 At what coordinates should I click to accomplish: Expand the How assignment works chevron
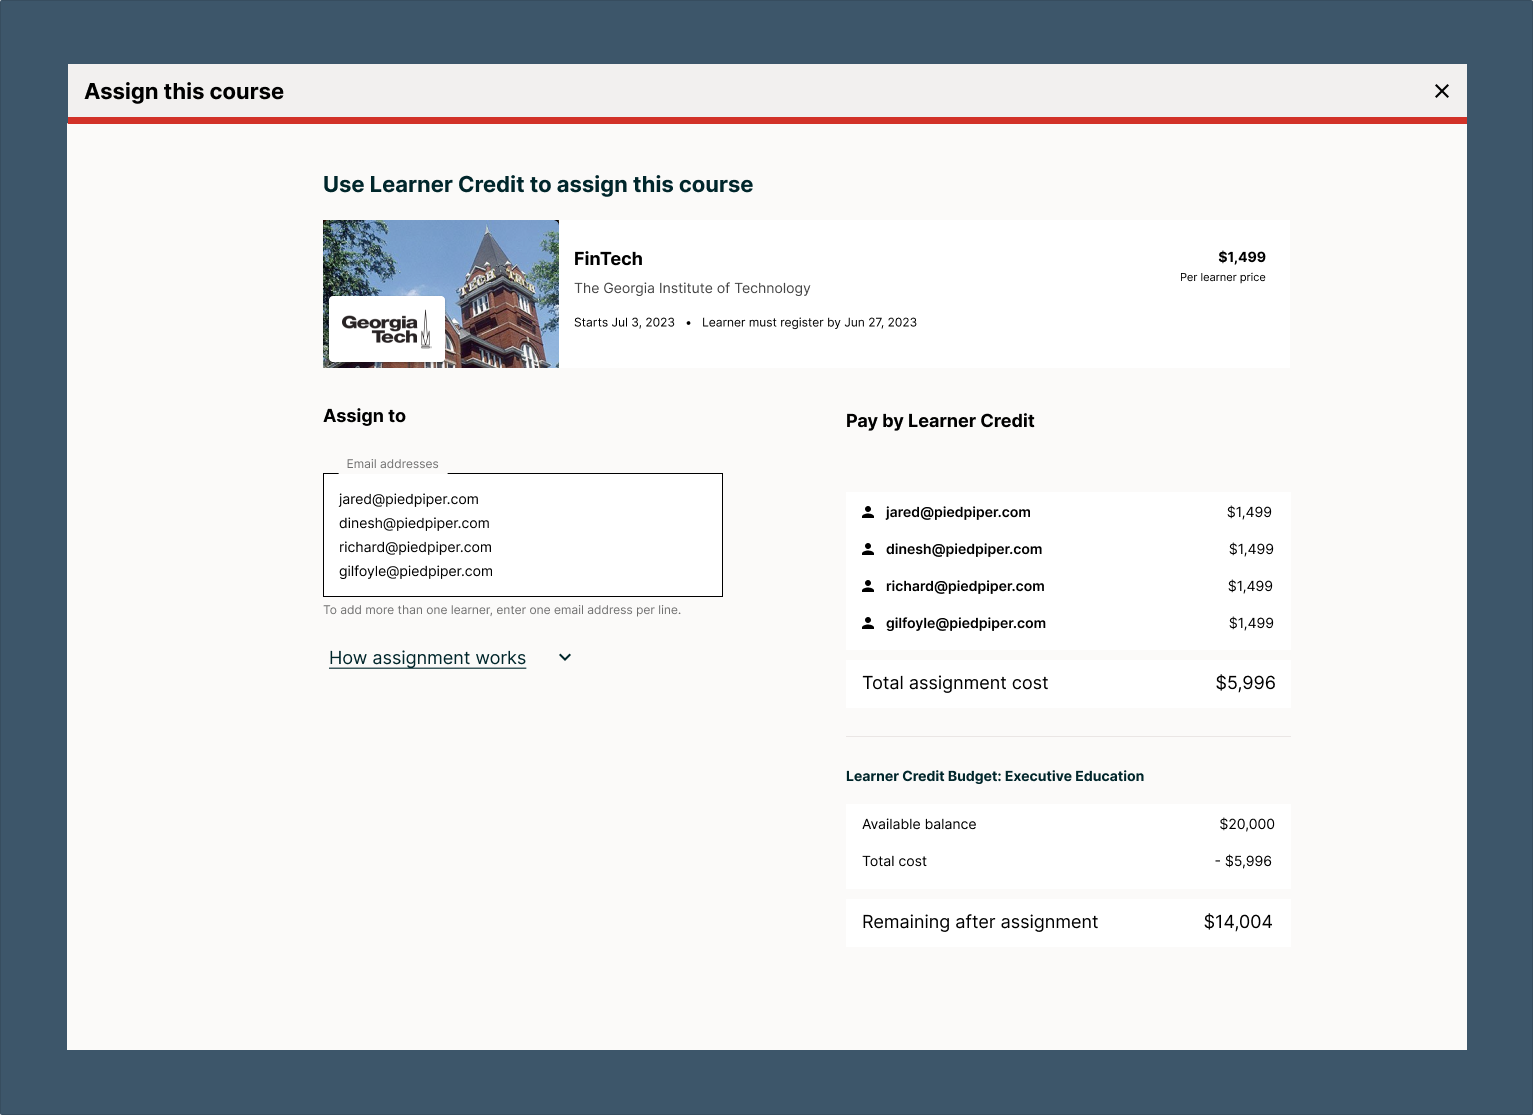(x=565, y=657)
